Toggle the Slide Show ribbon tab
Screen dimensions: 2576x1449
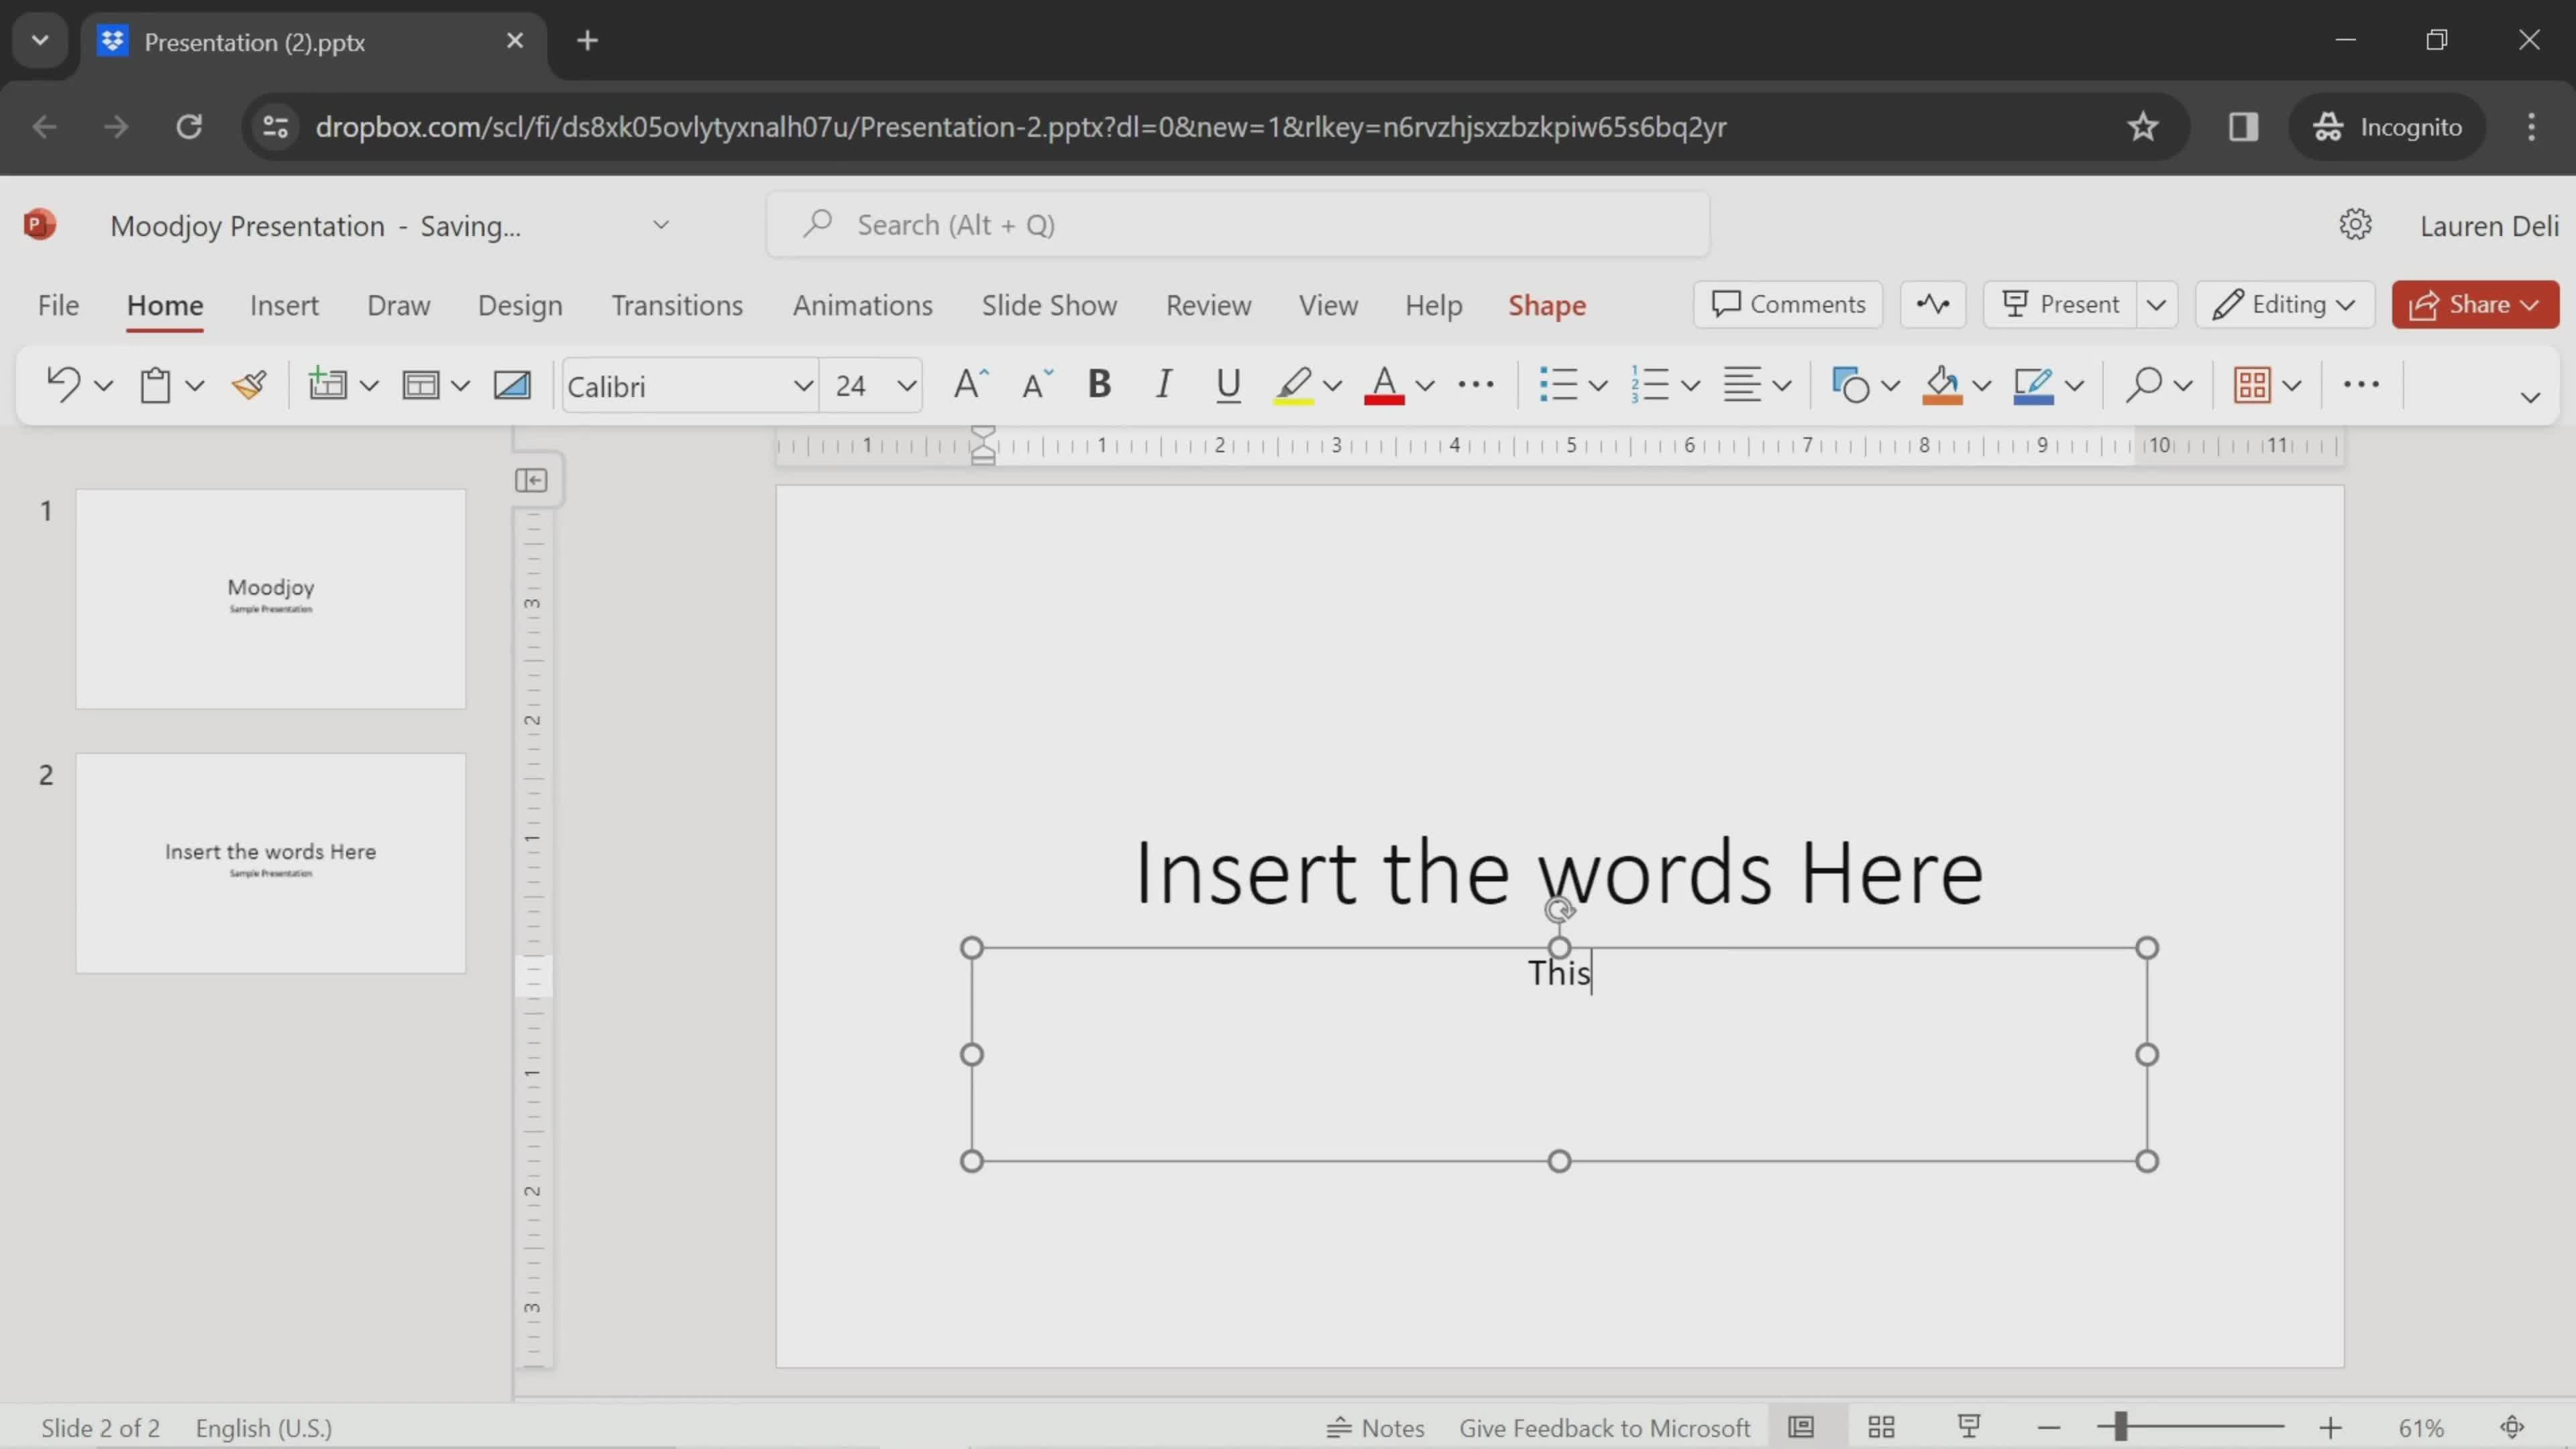[1047, 305]
